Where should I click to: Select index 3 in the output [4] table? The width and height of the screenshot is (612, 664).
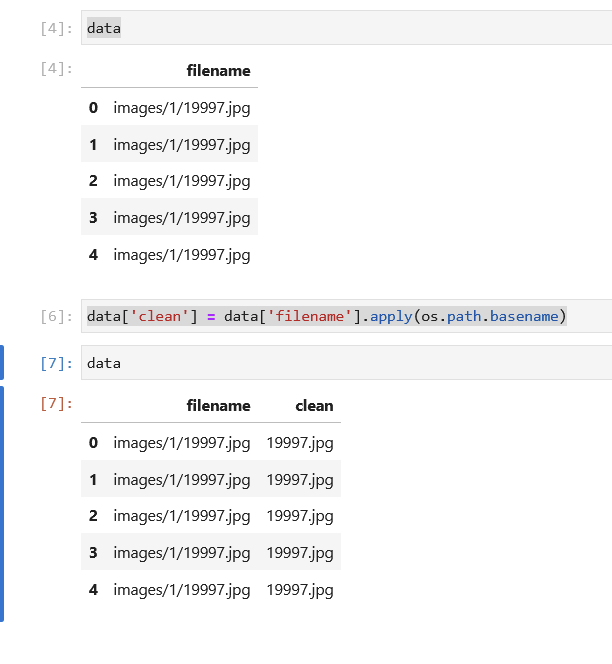[93, 218]
